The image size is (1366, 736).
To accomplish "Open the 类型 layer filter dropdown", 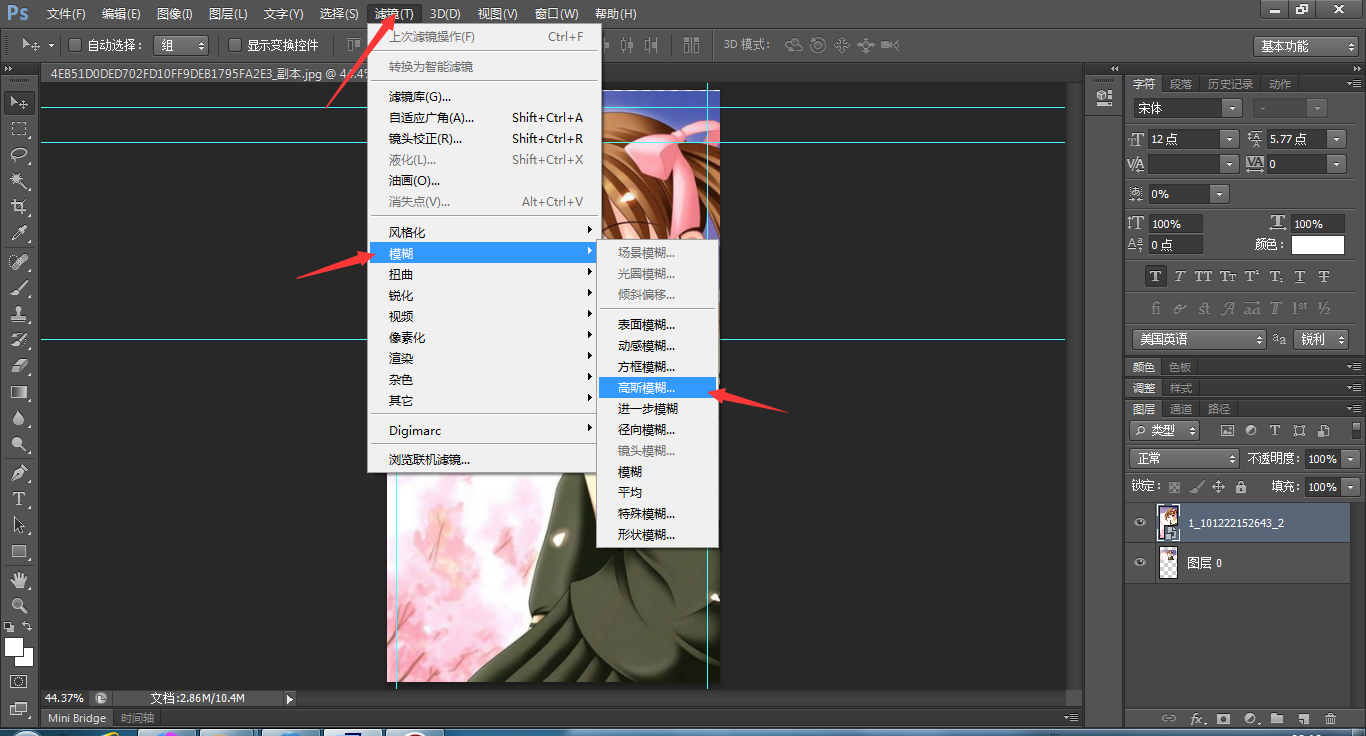I will 1165,431.
